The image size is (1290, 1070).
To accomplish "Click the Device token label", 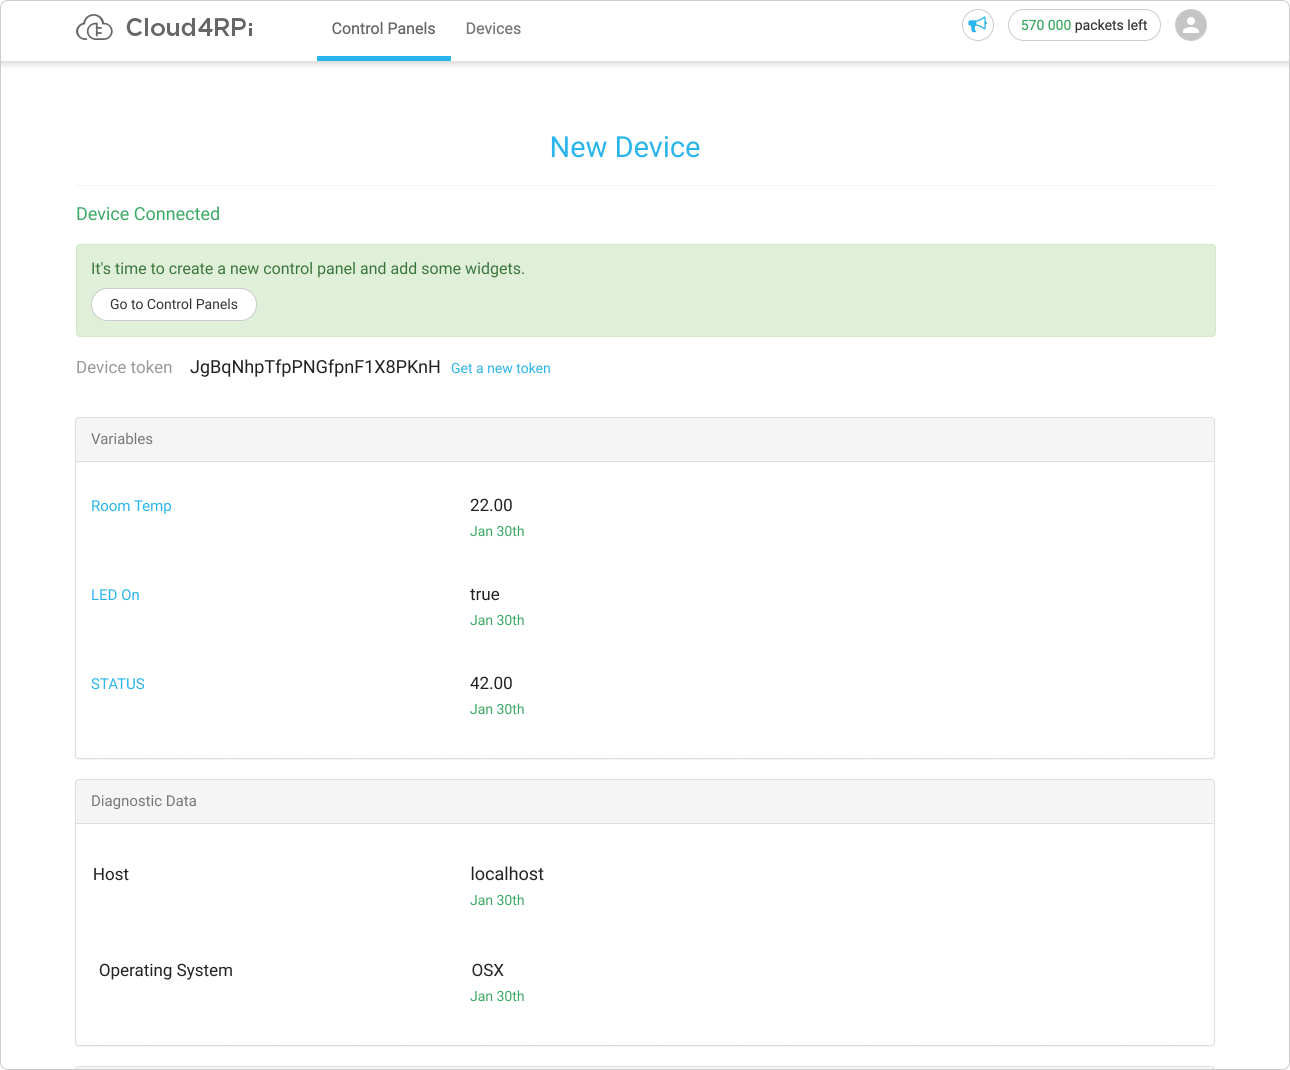I will click(124, 367).
